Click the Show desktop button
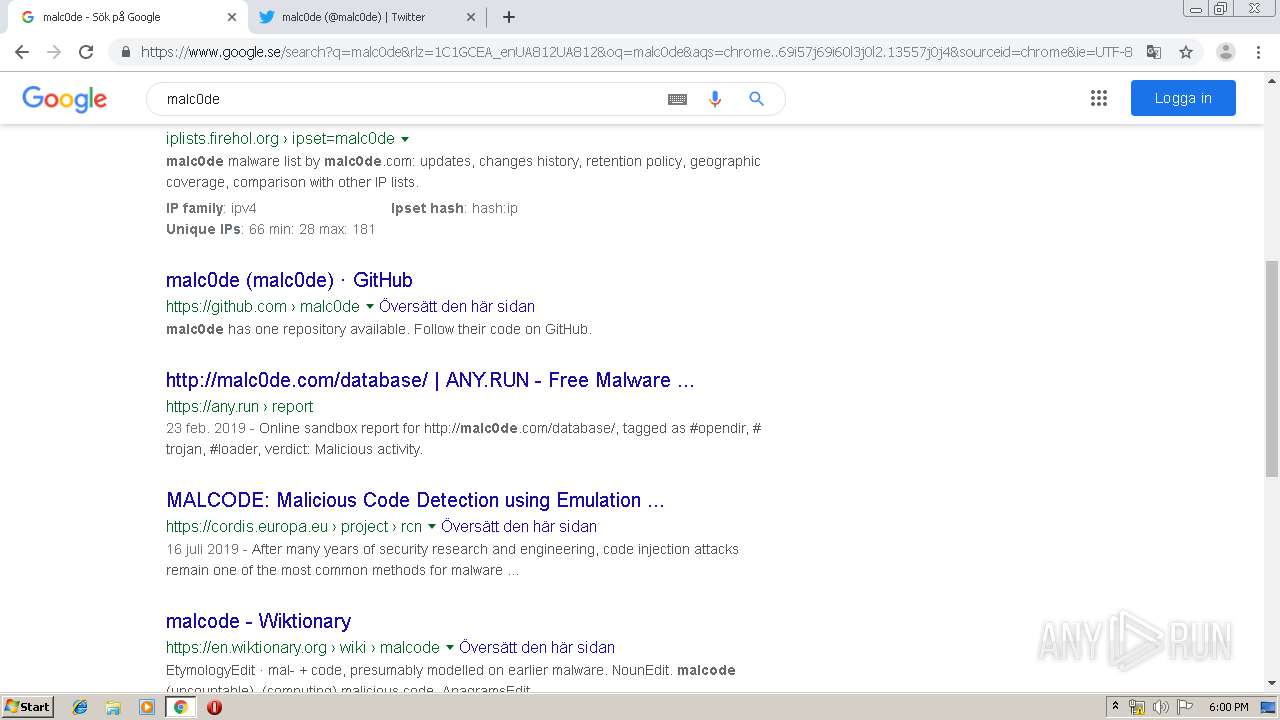The width and height of the screenshot is (1280, 720). point(1270,707)
